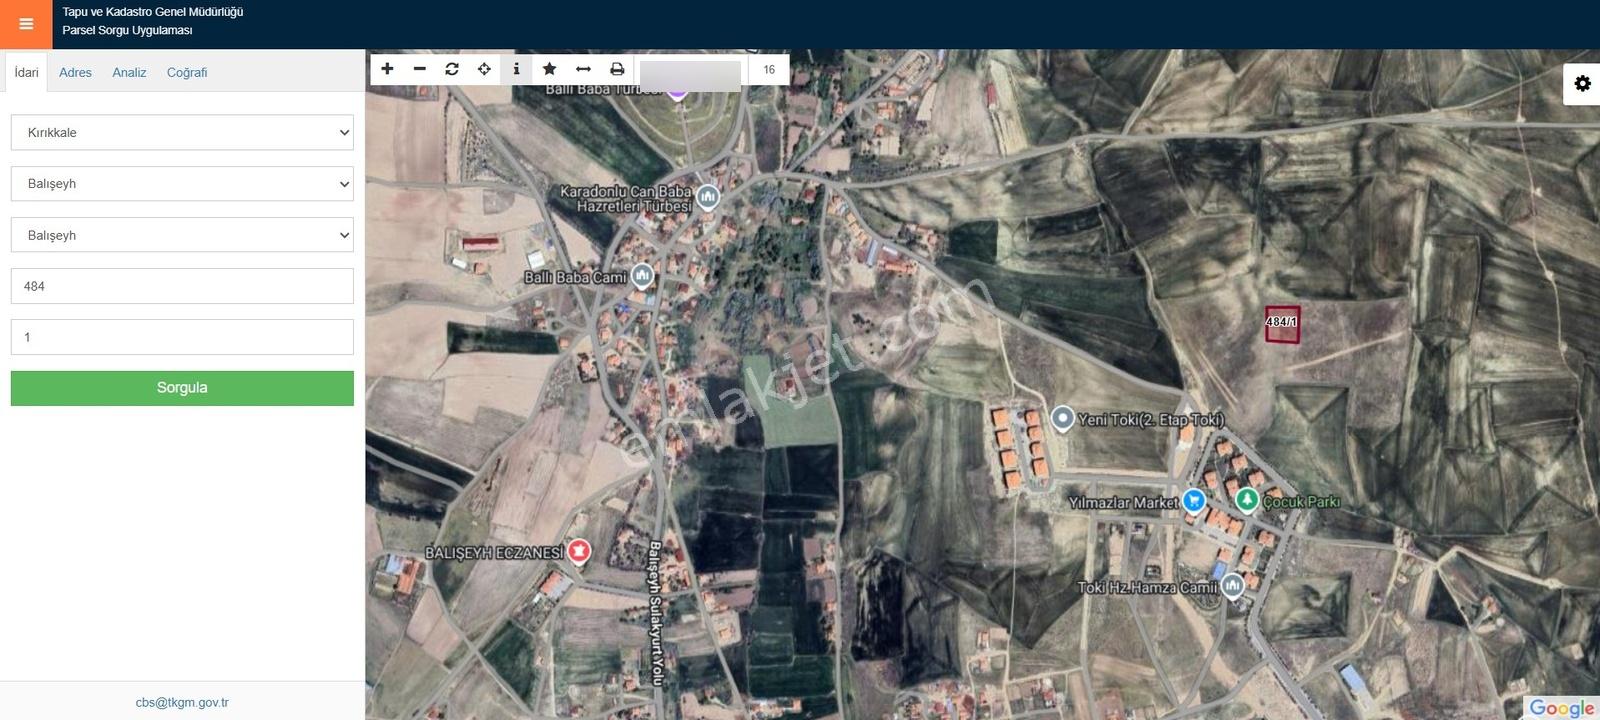Click the Yeni Toki map pin
Screen dimensions: 1600x720
click(1063, 418)
